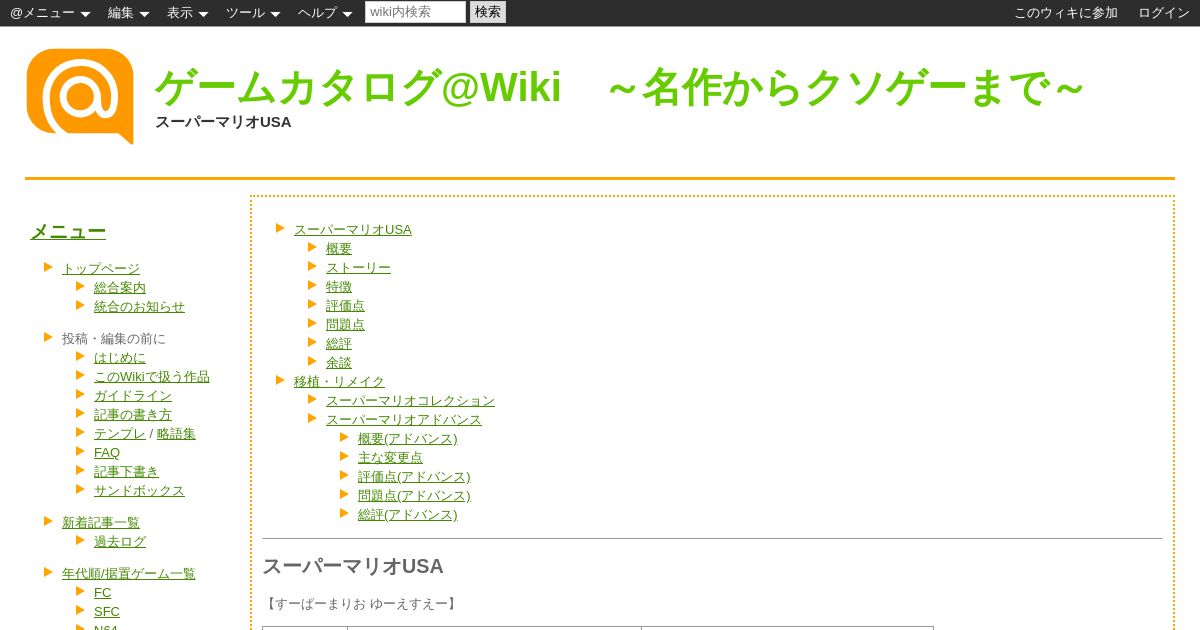Jump to スーパーマリオUSA contents entry
Viewport: 1200px width, 630px height.
[x=353, y=229]
